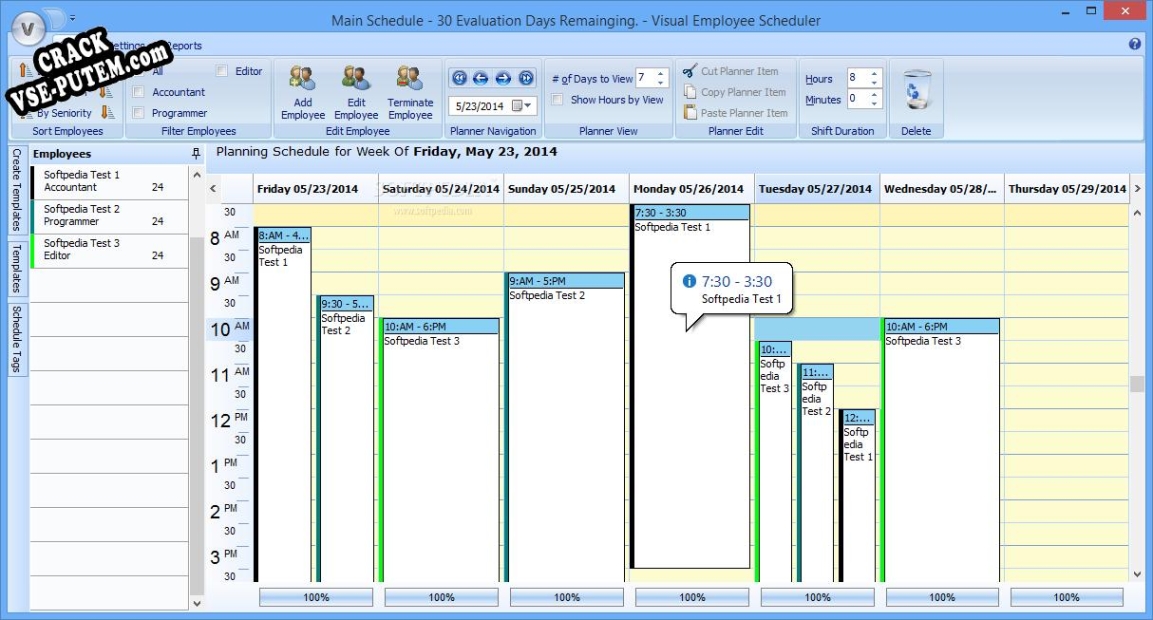
Task: Toggle the Programmer filter checkbox
Action: point(138,113)
